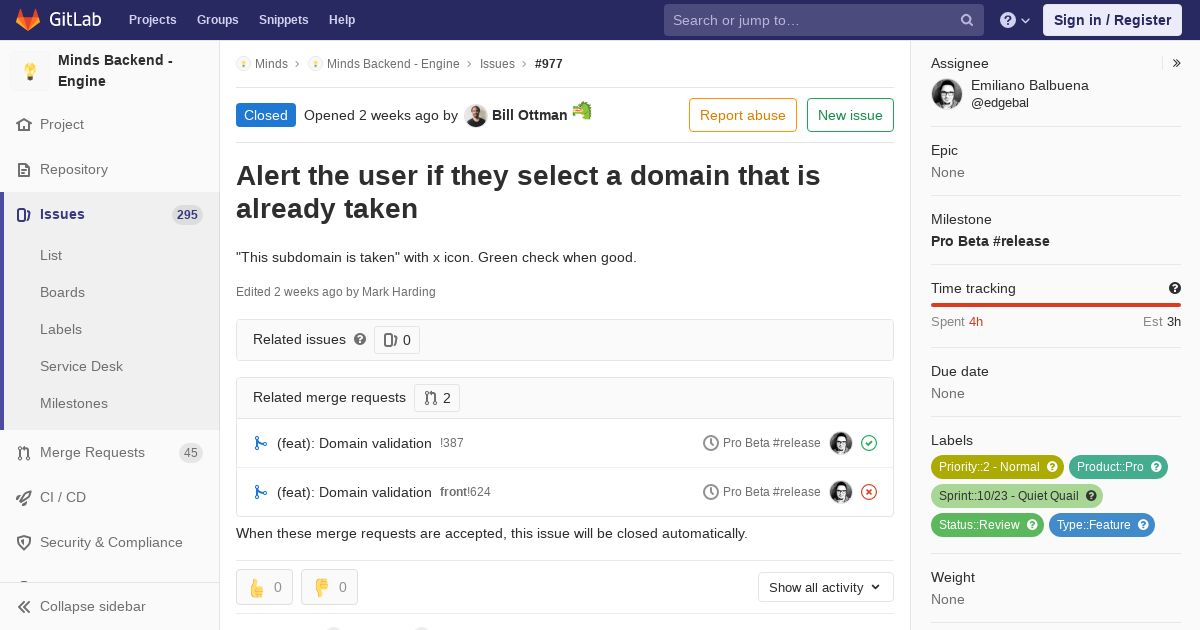The height and width of the screenshot is (630, 1200).
Task: Open the Help dropdown in navbar
Action: point(1015,20)
